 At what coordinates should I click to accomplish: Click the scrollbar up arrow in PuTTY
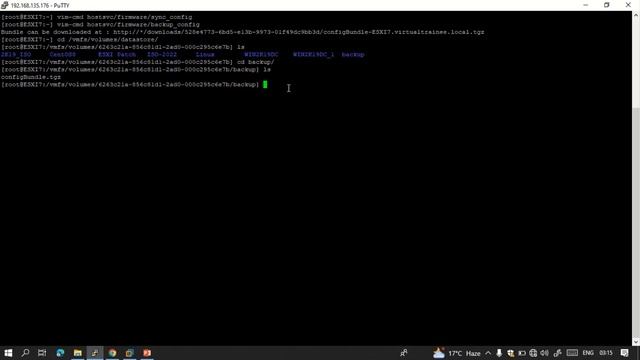click(x=636, y=15)
